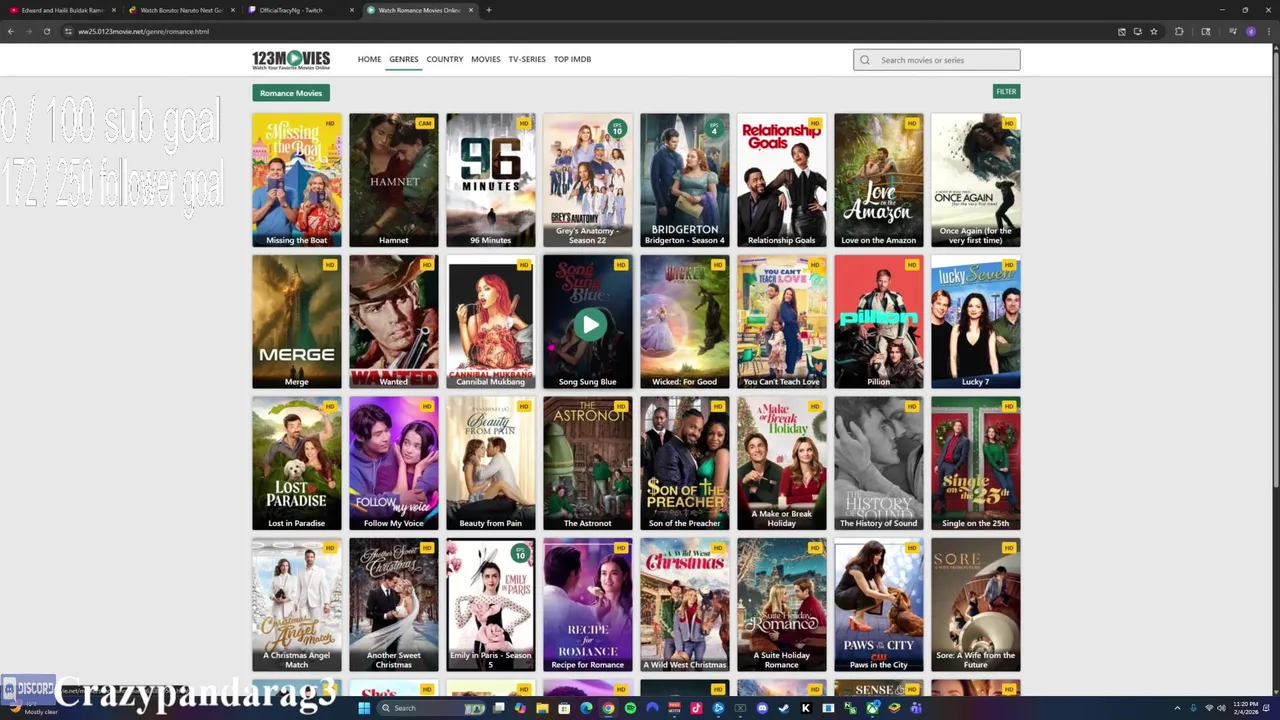Screen dimensions: 1280x720
Task: Open Discord from the taskbar
Action: [762, 708]
